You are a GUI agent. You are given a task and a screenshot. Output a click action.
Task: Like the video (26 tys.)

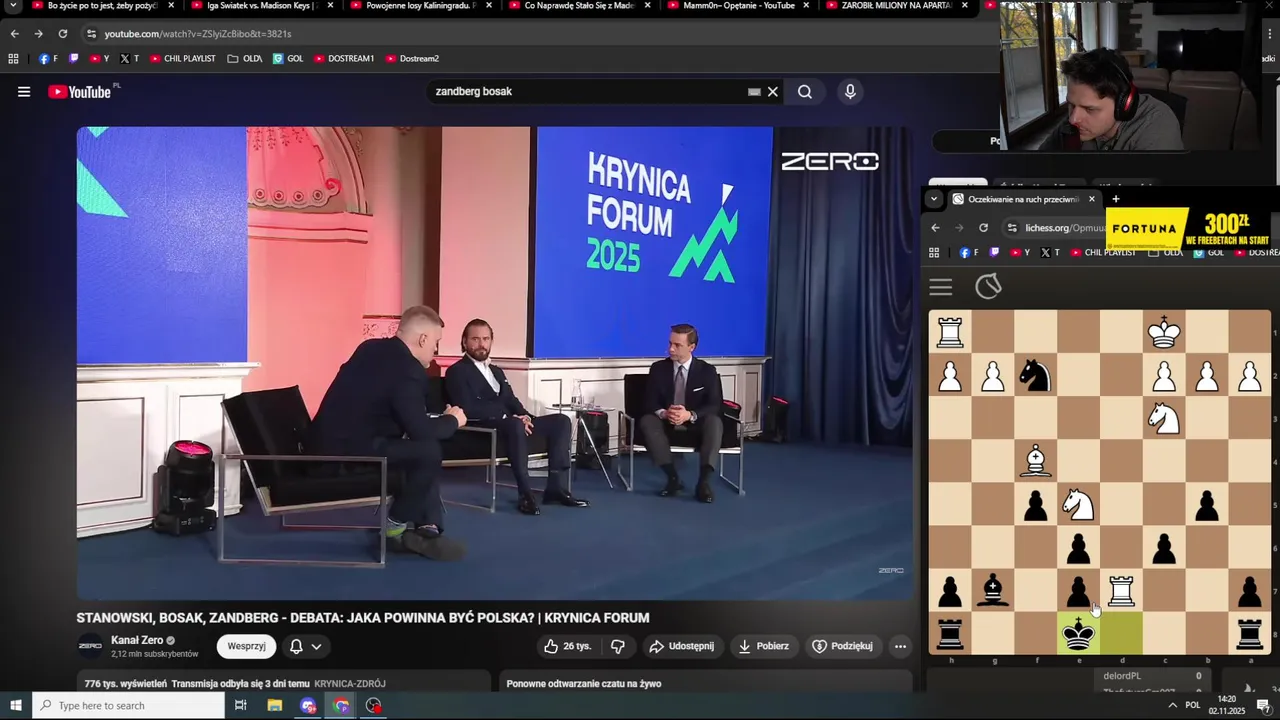click(568, 646)
